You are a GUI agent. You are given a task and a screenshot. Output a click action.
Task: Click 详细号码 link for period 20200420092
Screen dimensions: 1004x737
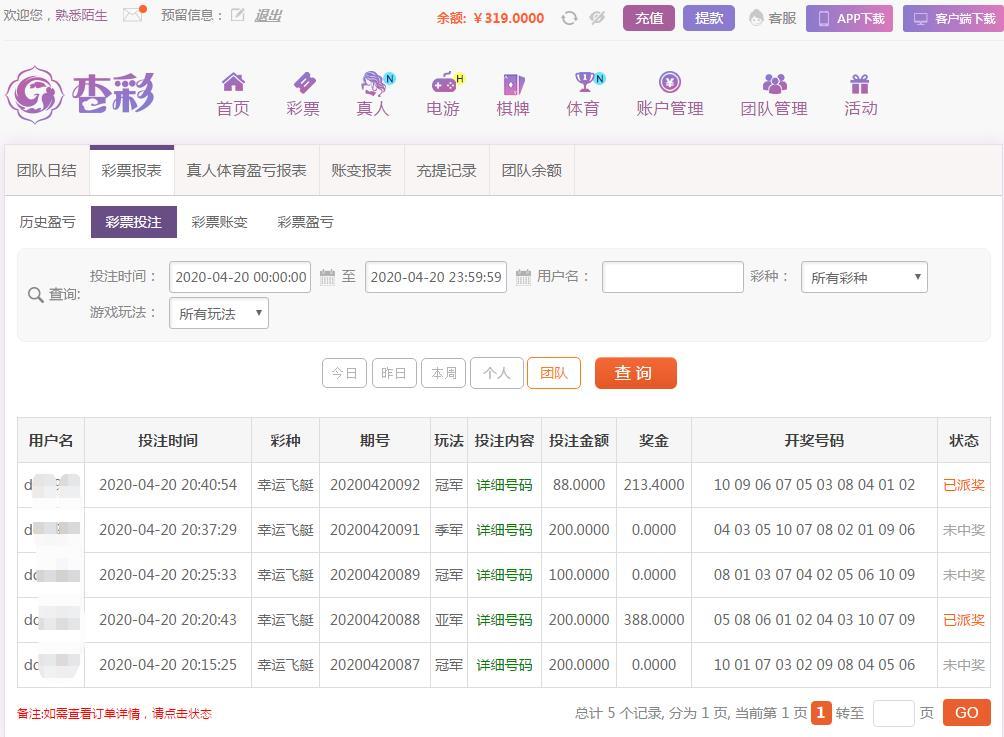pyautogui.click(x=504, y=485)
